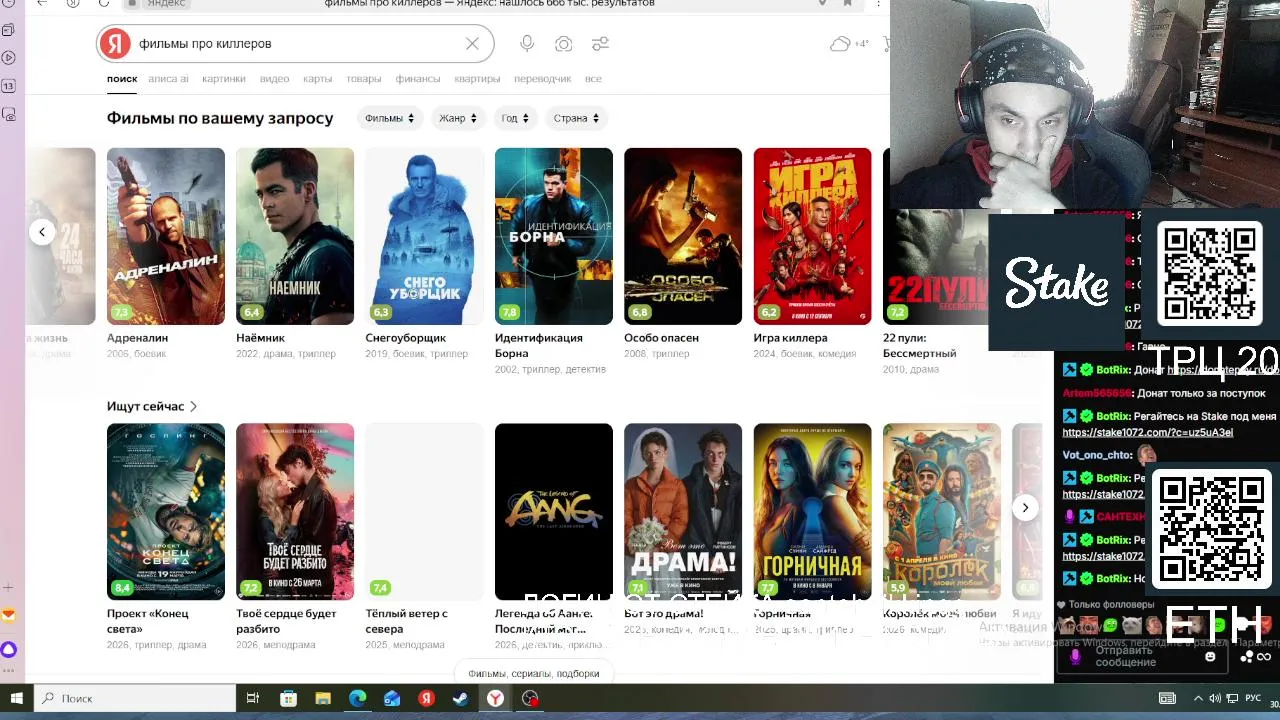The height and width of the screenshot is (720, 1280).
Task: Click the Yandex logo in search box
Action: click(115, 44)
